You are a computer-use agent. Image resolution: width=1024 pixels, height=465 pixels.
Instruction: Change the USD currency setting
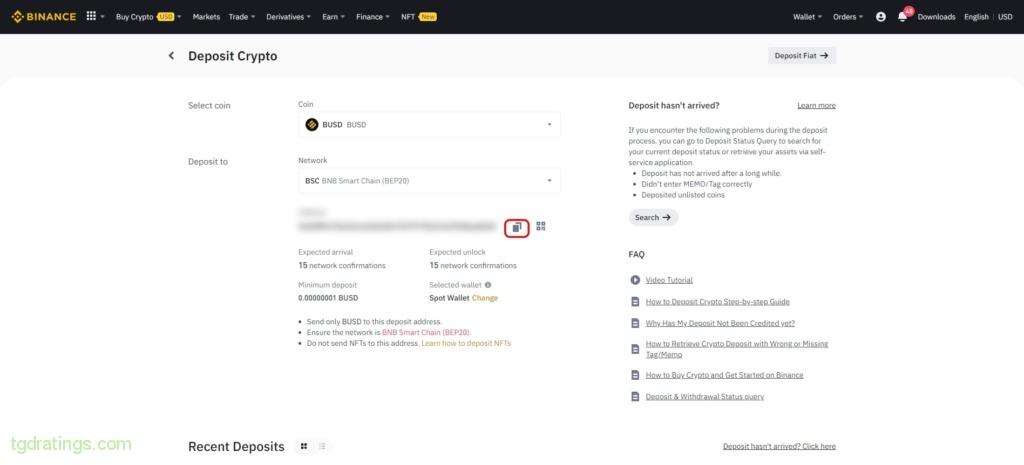(1005, 17)
